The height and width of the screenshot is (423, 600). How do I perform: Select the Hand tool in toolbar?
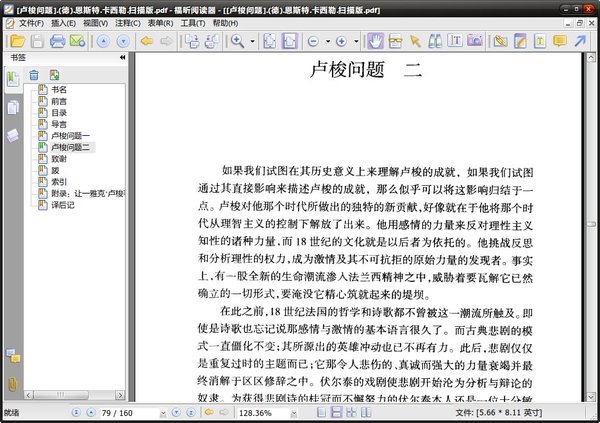point(376,41)
